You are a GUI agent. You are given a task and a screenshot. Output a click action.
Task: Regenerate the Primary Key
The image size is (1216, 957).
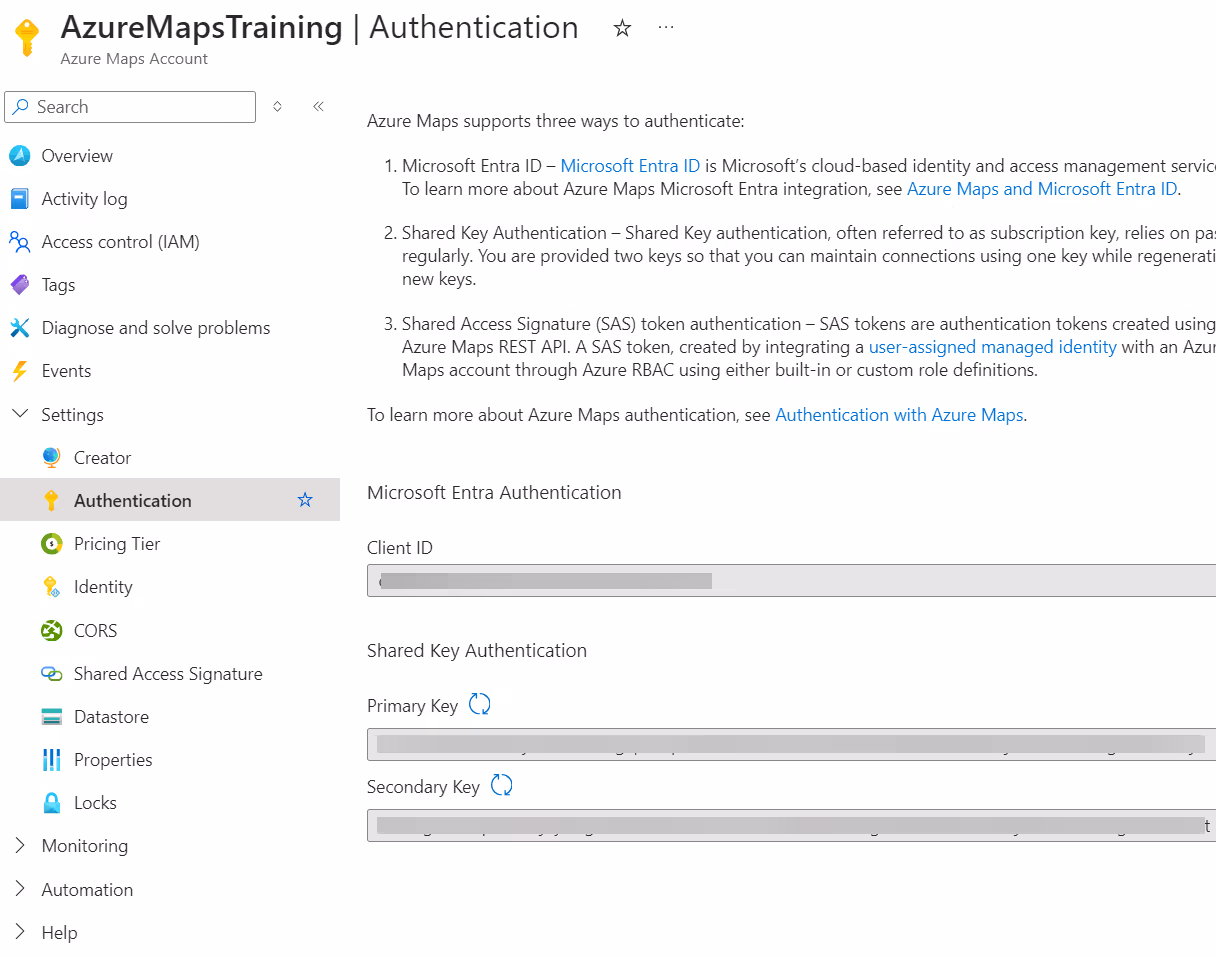pyautogui.click(x=480, y=705)
